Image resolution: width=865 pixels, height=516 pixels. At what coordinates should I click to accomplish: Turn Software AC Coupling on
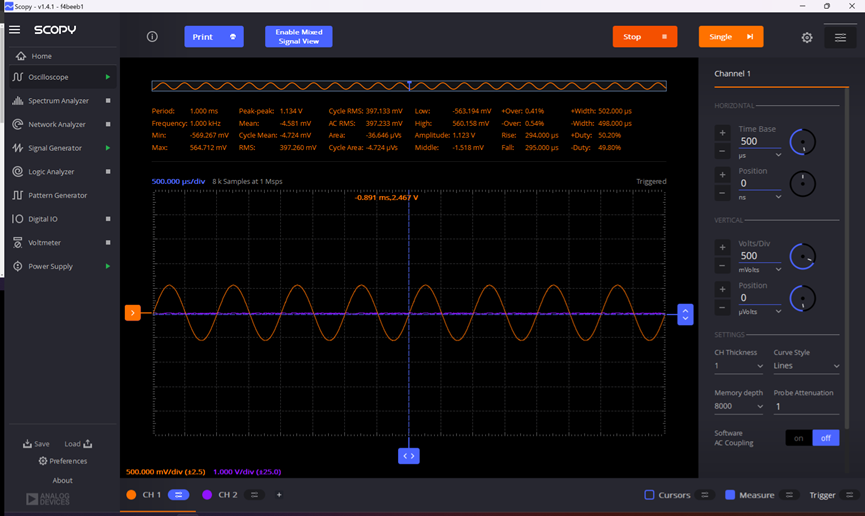point(798,438)
